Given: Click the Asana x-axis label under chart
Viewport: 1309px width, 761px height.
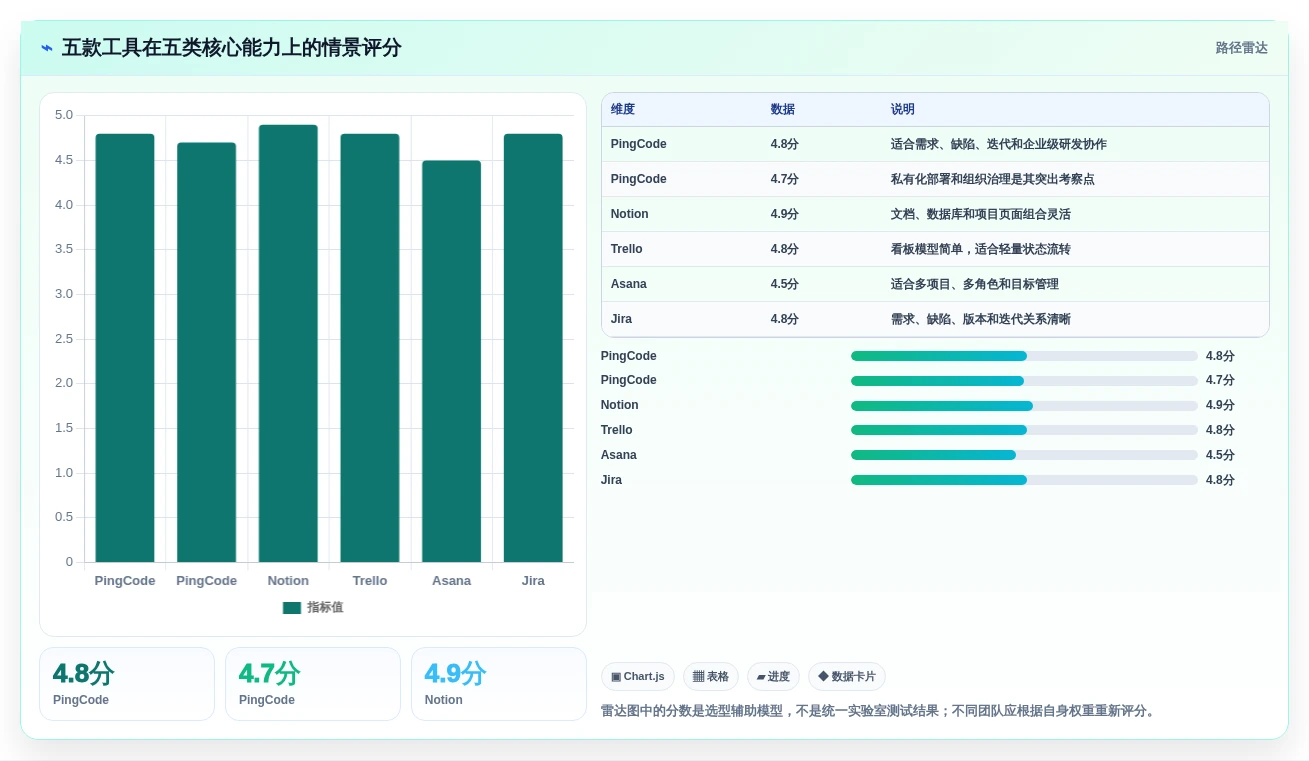Looking at the screenshot, I should (x=451, y=581).
